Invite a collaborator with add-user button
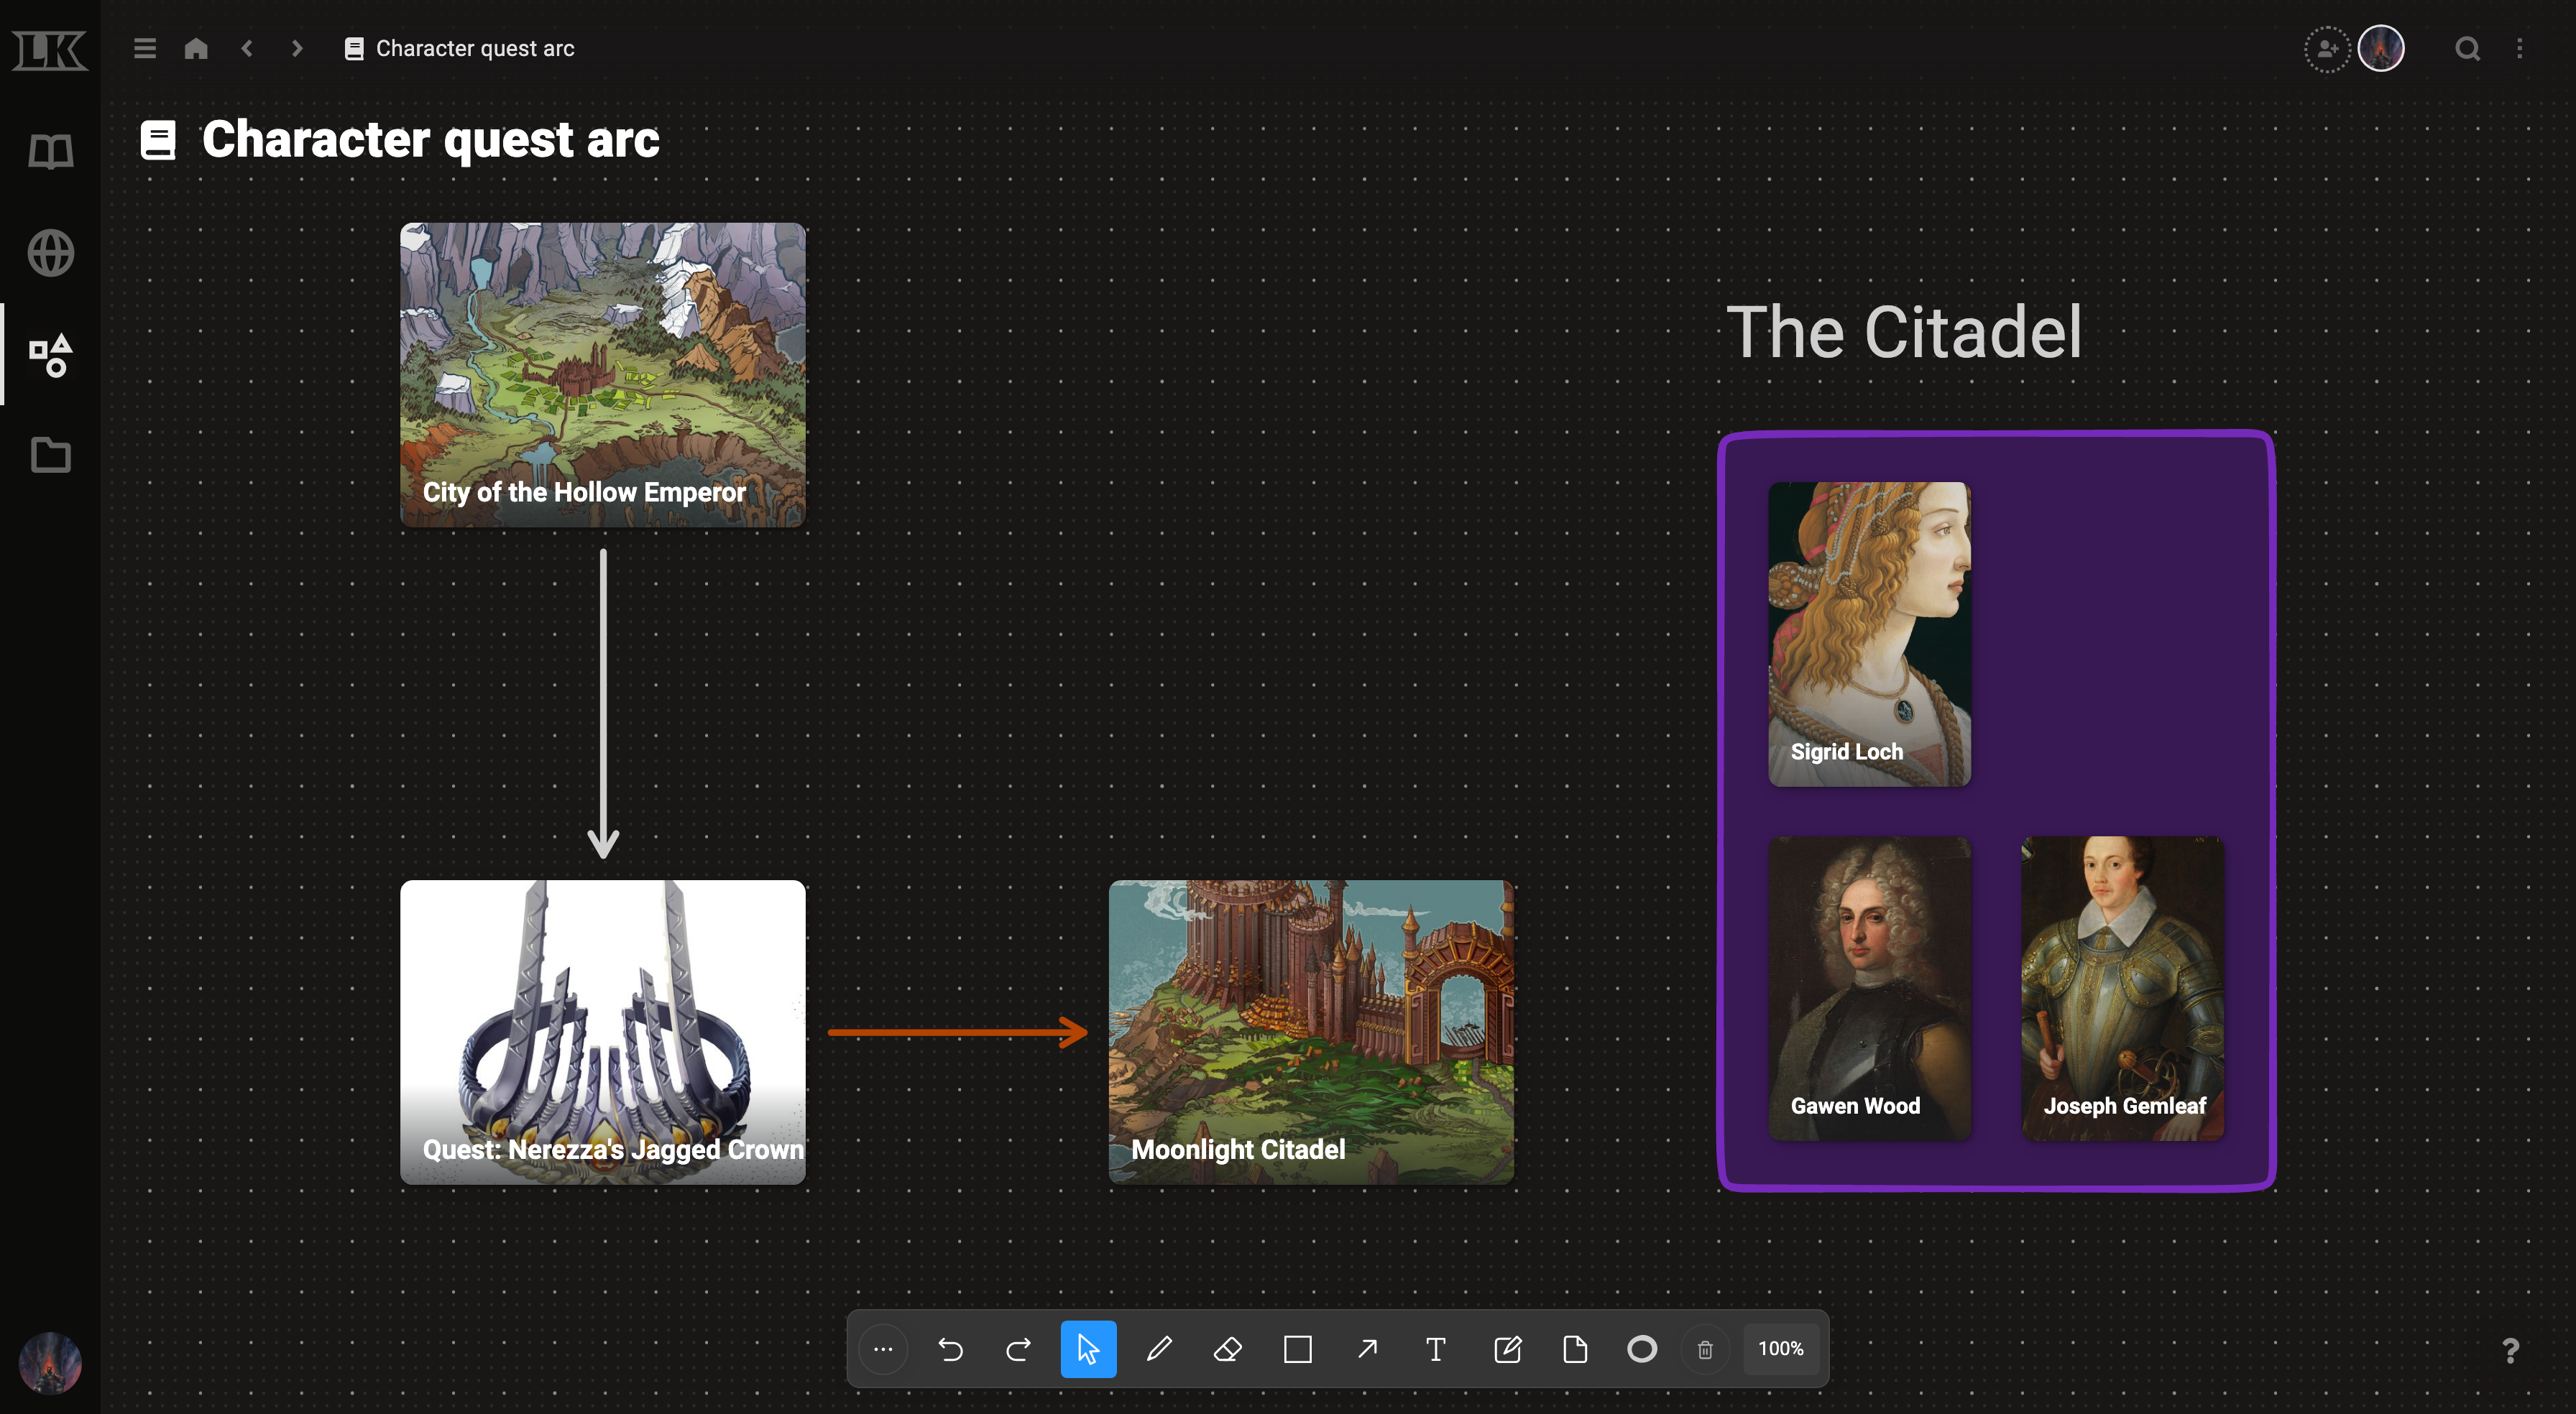This screenshot has height=1414, width=2576. (2327, 48)
